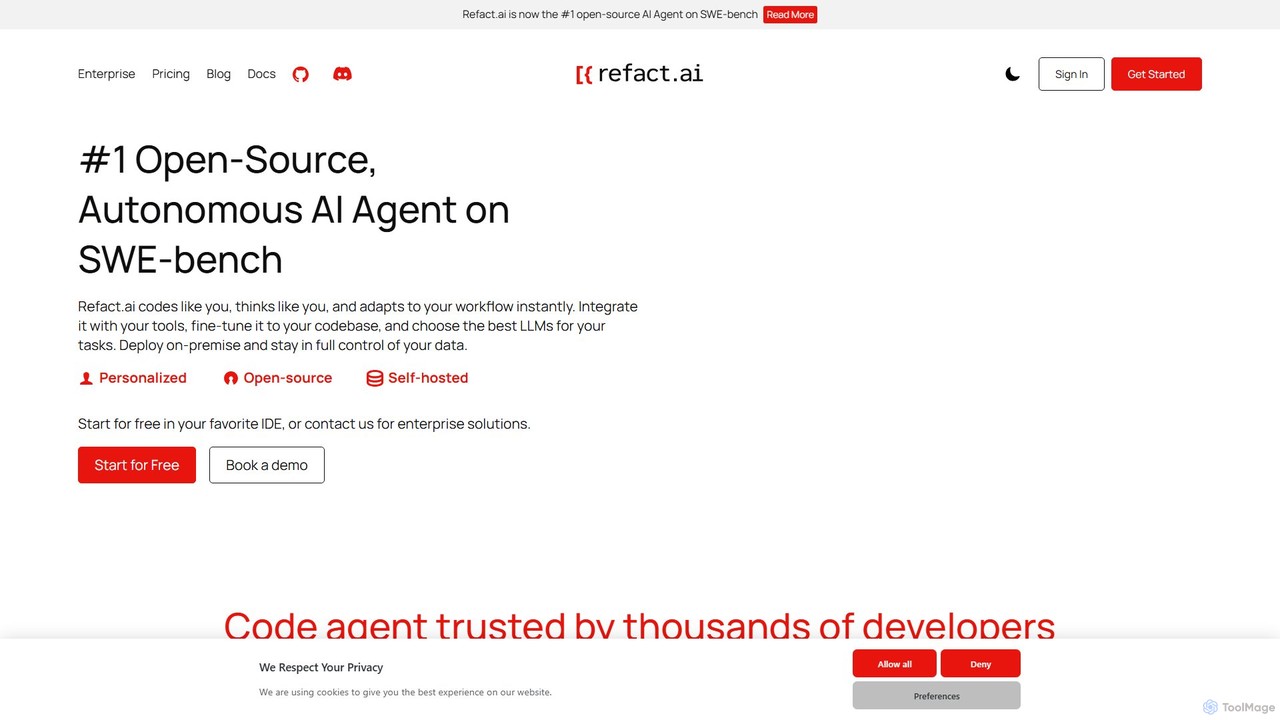The height and width of the screenshot is (720, 1280).
Task: Click the Personalized person icon
Action: [x=86, y=378]
